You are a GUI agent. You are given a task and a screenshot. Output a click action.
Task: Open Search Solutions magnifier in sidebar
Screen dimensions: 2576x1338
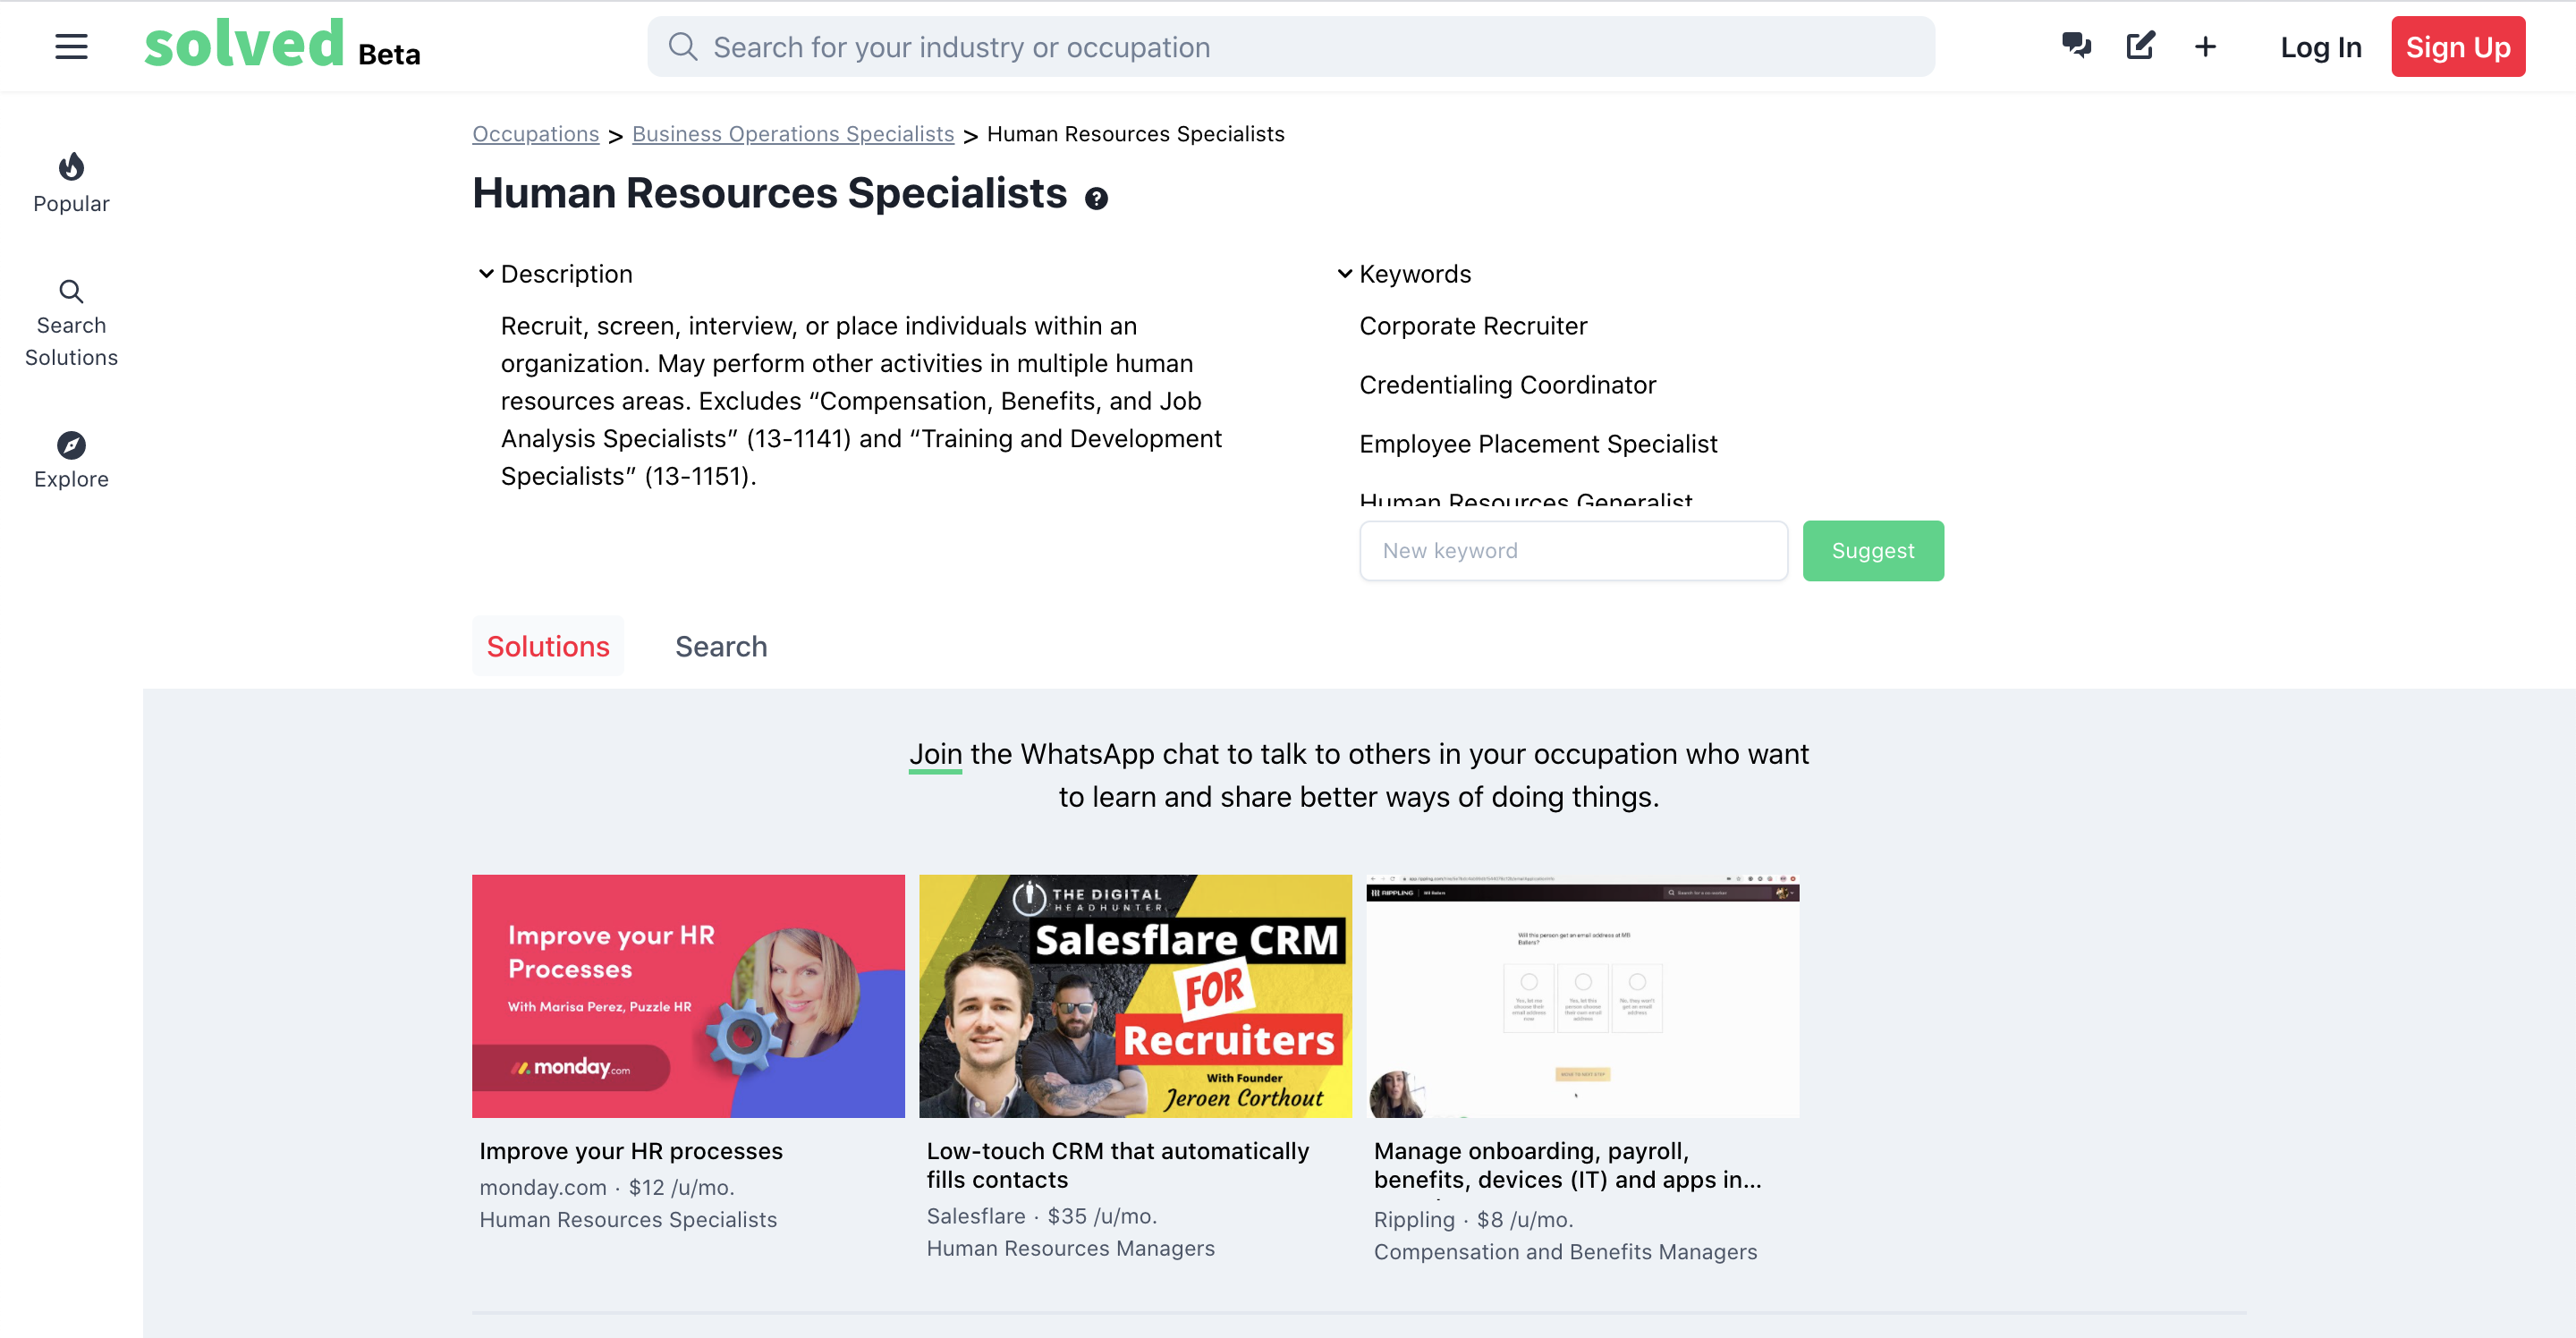pos(71,291)
